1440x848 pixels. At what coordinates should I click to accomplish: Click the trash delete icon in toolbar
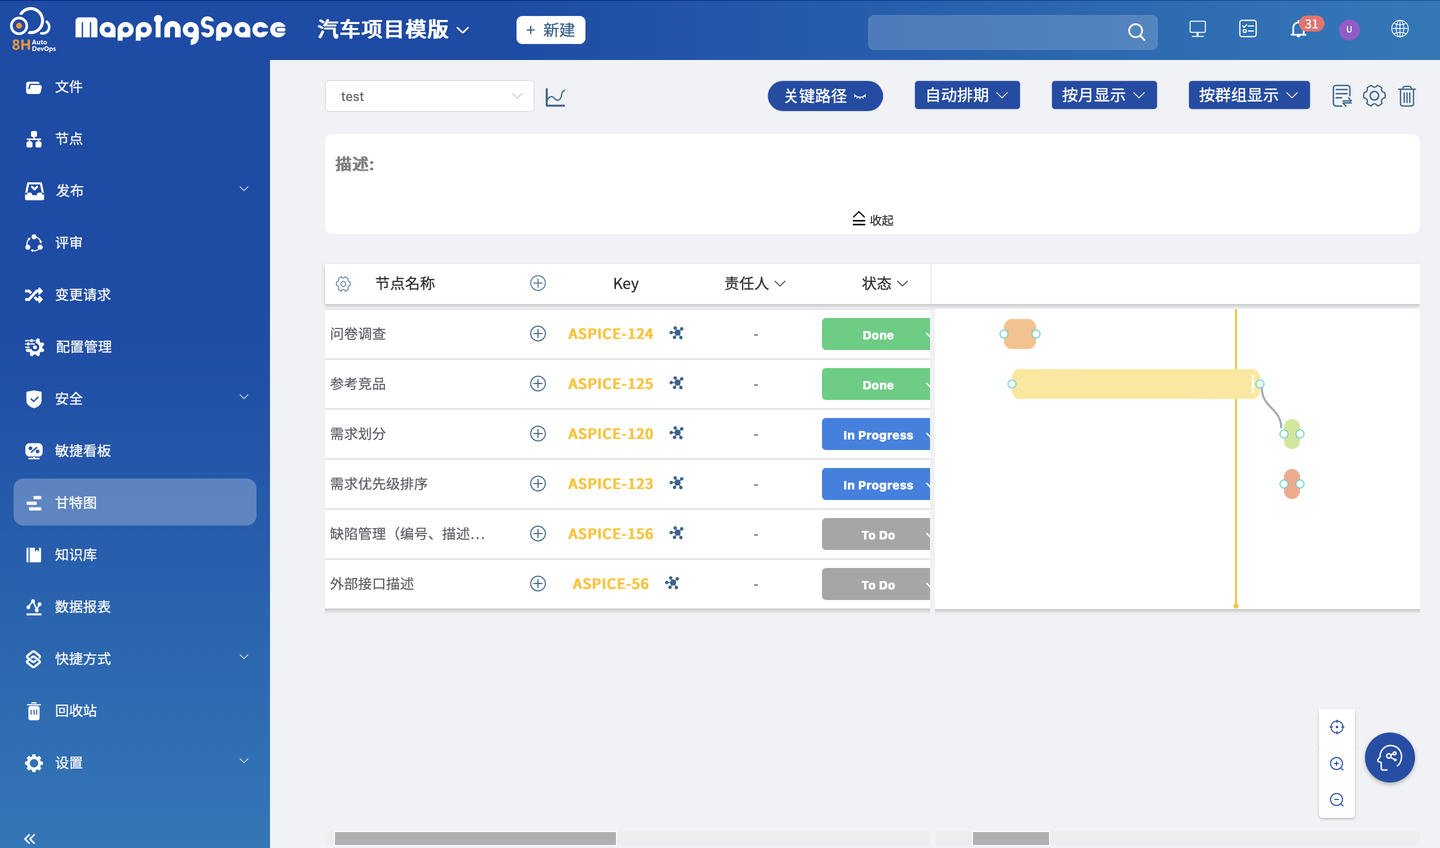pos(1407,96)
